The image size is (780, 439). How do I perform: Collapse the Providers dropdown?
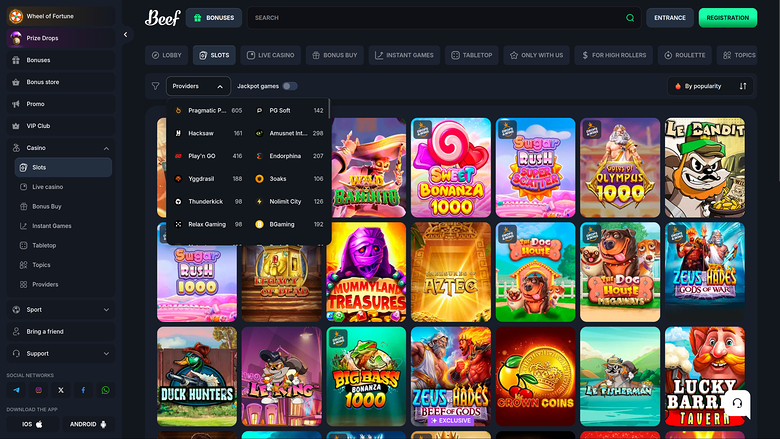coord(198,86)
